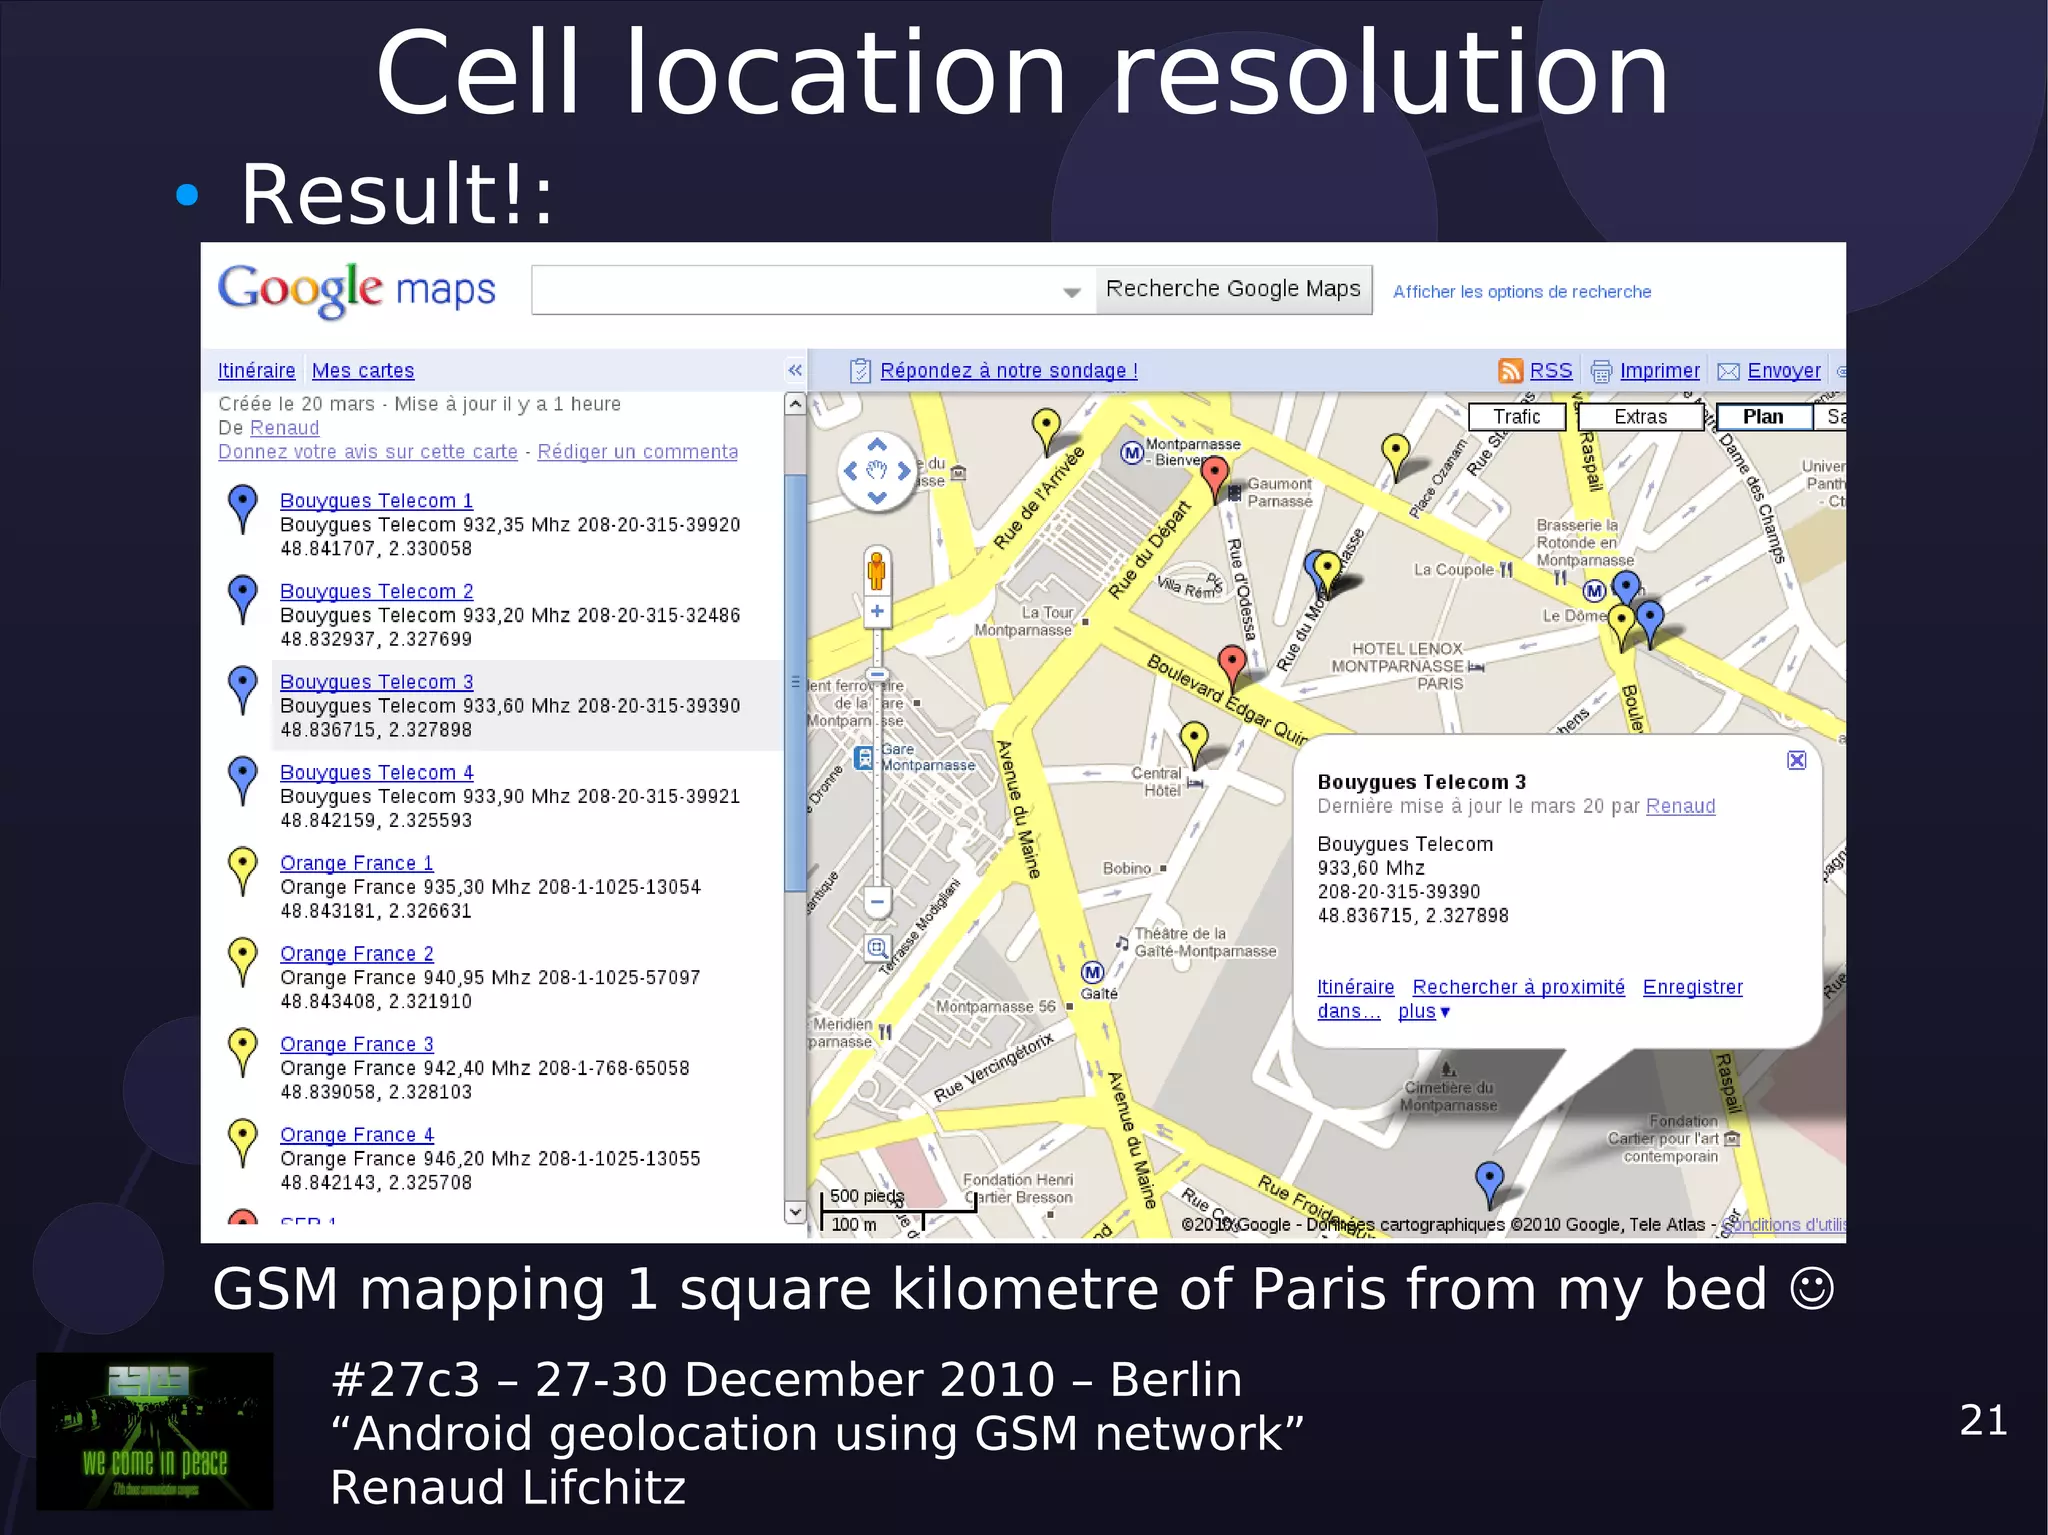Click the RSS feed icon

click(x=1510, y=371)
